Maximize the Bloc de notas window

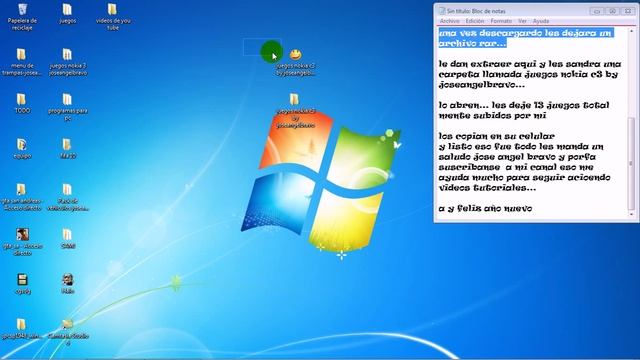pos(612,11)
